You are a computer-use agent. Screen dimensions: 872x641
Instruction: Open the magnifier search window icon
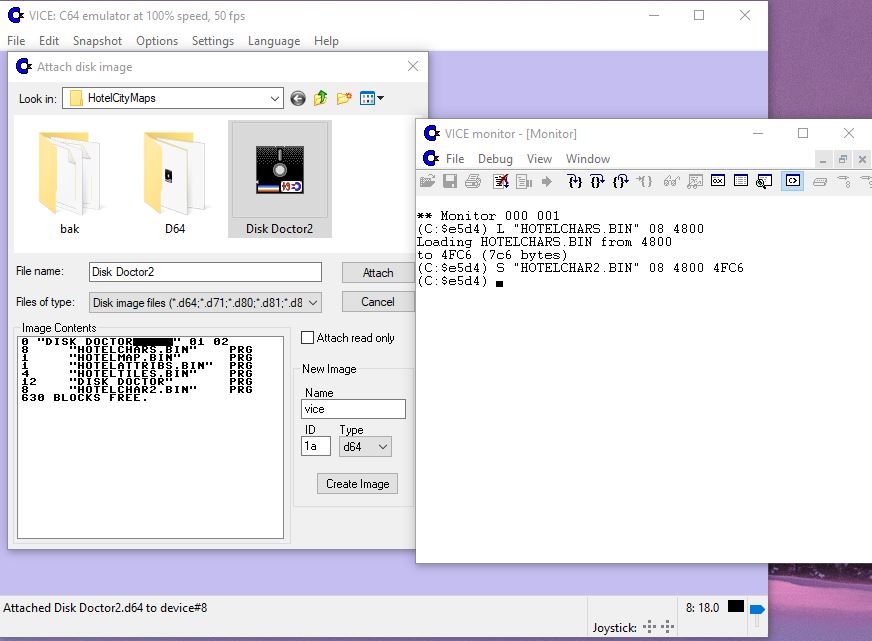click(764, 181)
